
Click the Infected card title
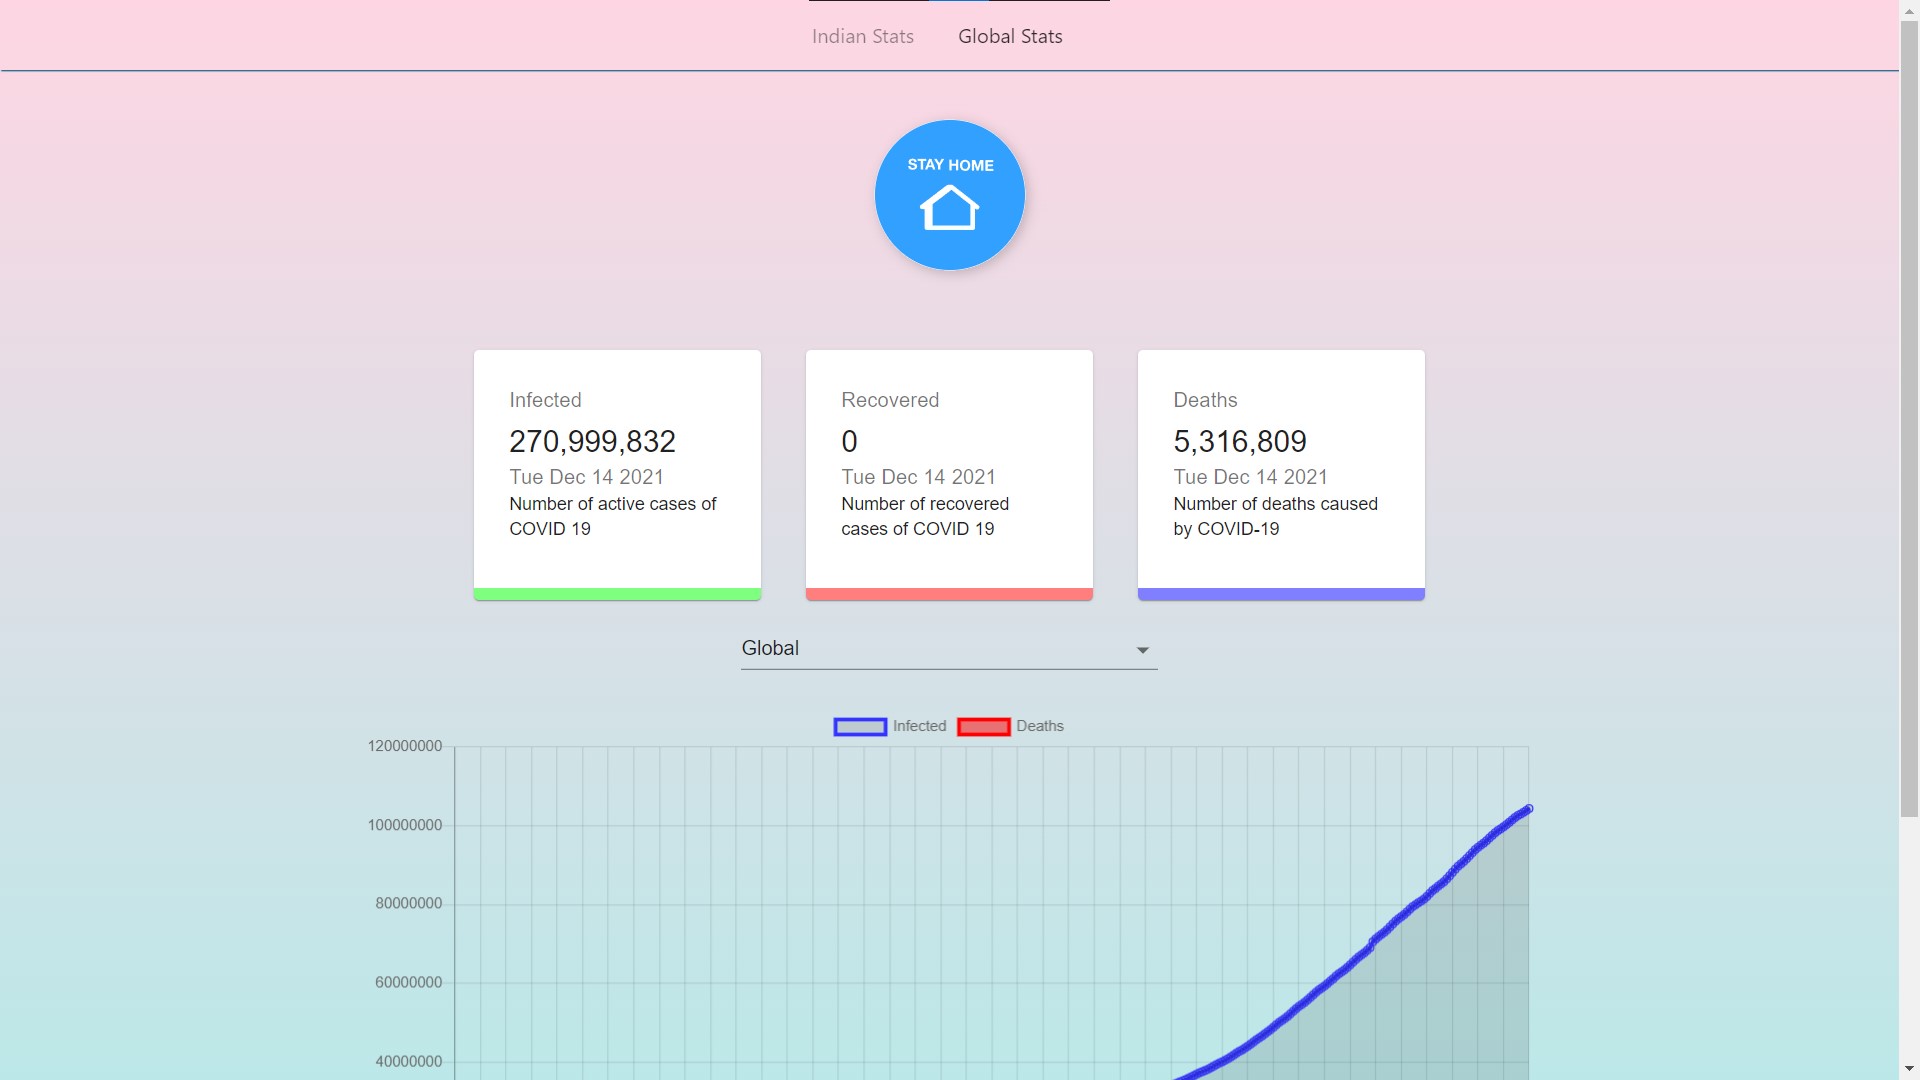click(x=545, y=400)
